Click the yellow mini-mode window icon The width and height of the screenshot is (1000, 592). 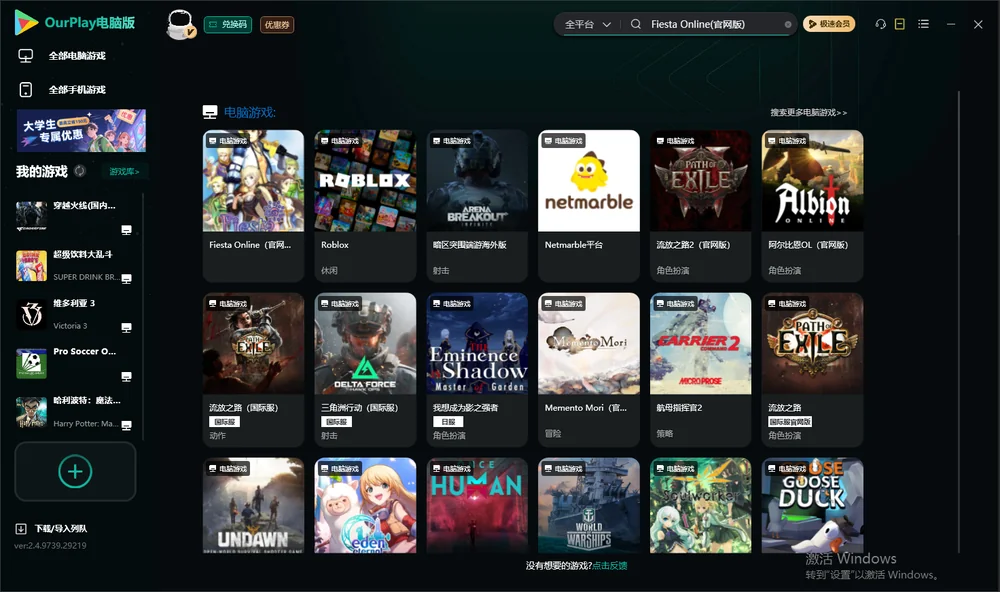click(x=900, y=24)
